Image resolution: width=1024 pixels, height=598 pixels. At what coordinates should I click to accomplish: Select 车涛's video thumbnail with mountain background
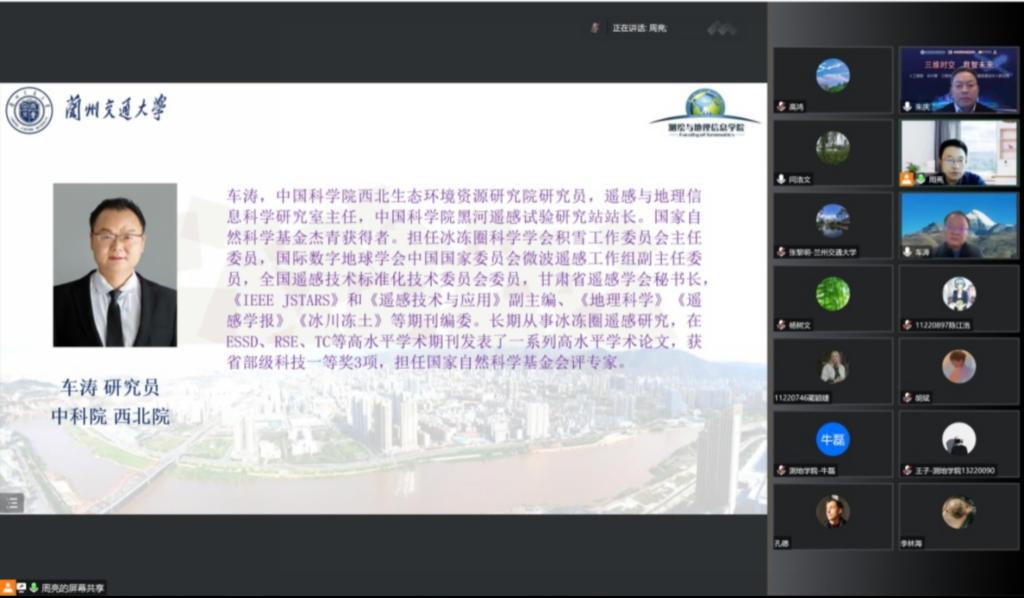(958, 225)
